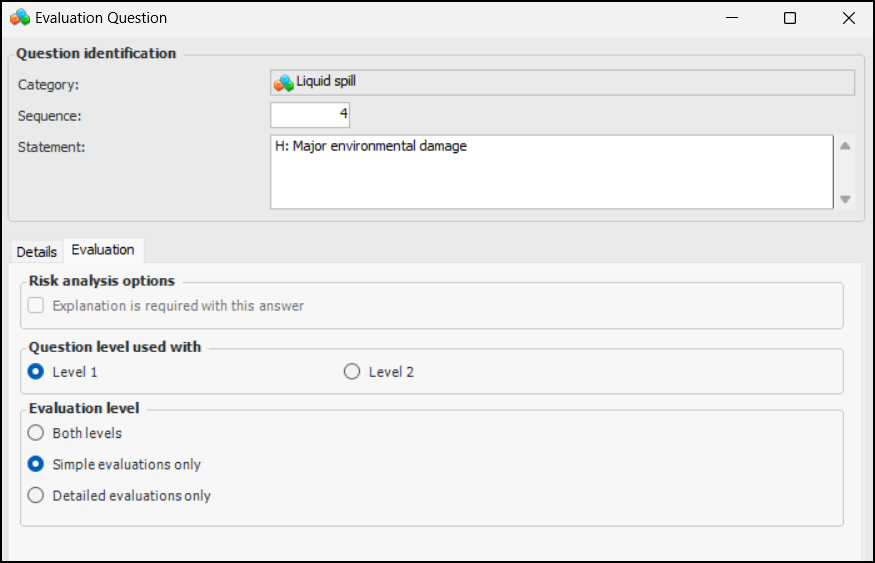Switch to the Details tab

click(37, 252)
